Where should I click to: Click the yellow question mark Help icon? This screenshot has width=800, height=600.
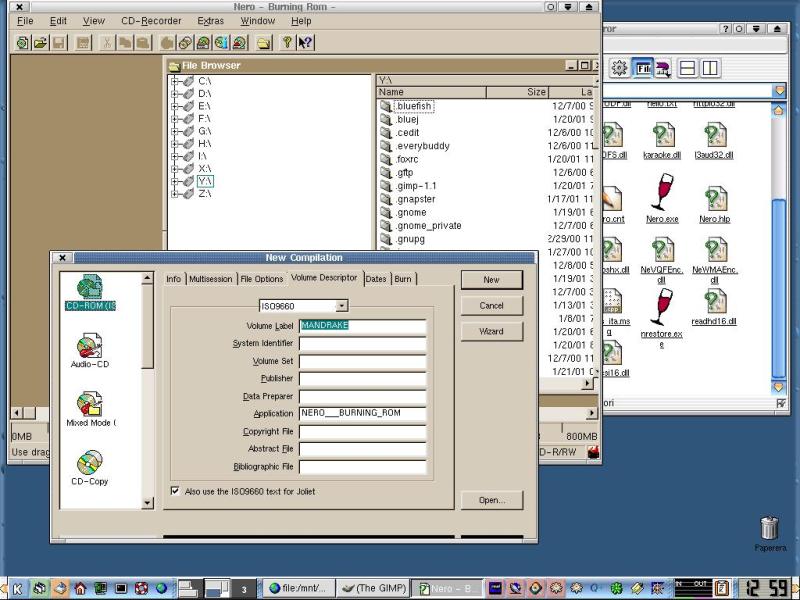click(287, 43)
